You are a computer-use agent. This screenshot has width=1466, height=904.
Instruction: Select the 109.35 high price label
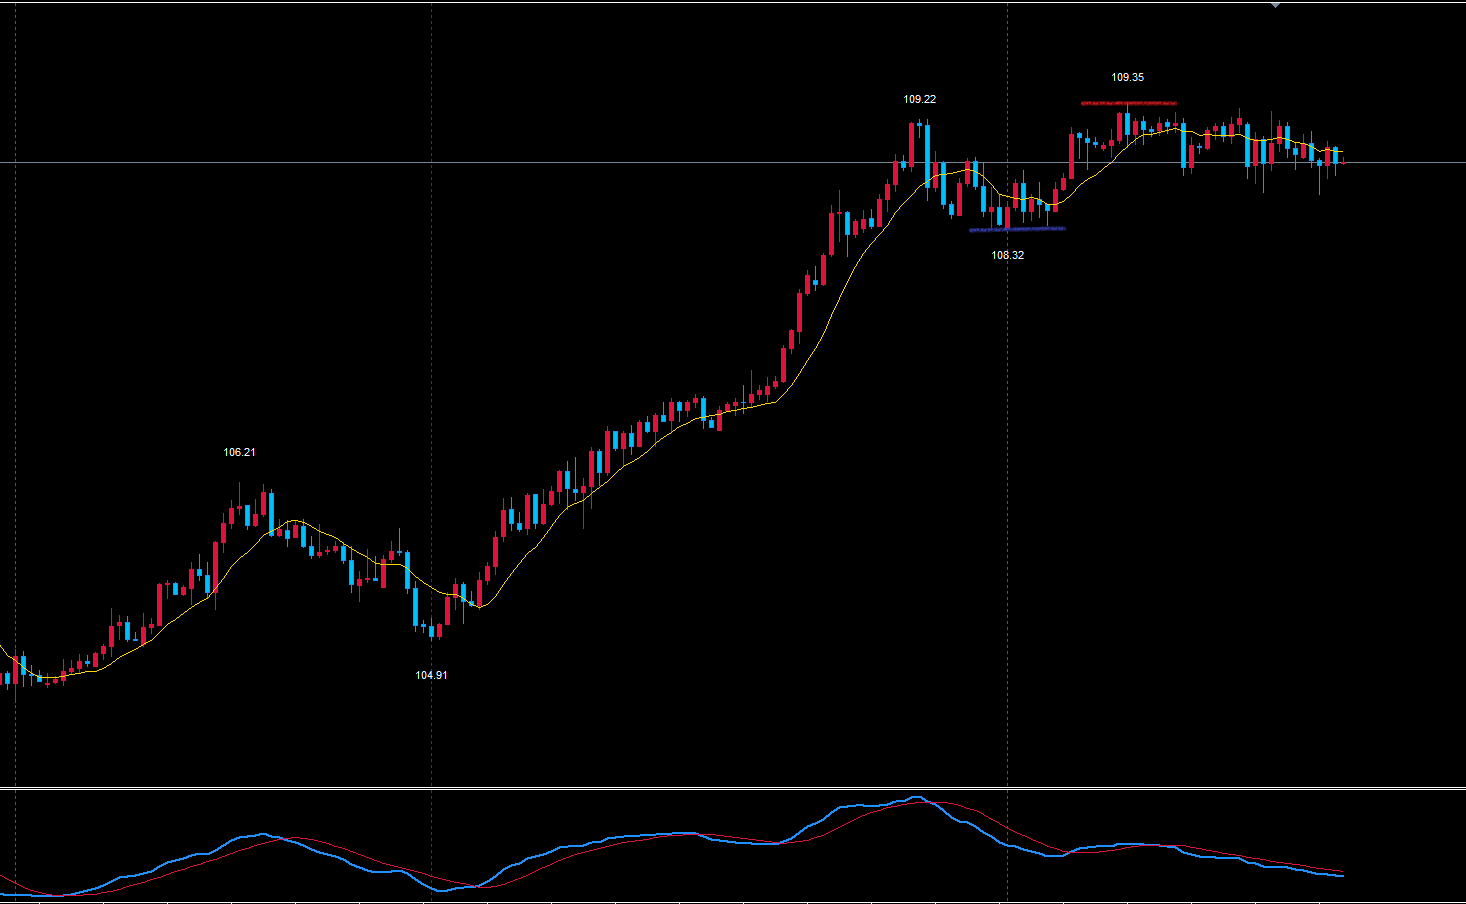click(x=1127, y=77)
